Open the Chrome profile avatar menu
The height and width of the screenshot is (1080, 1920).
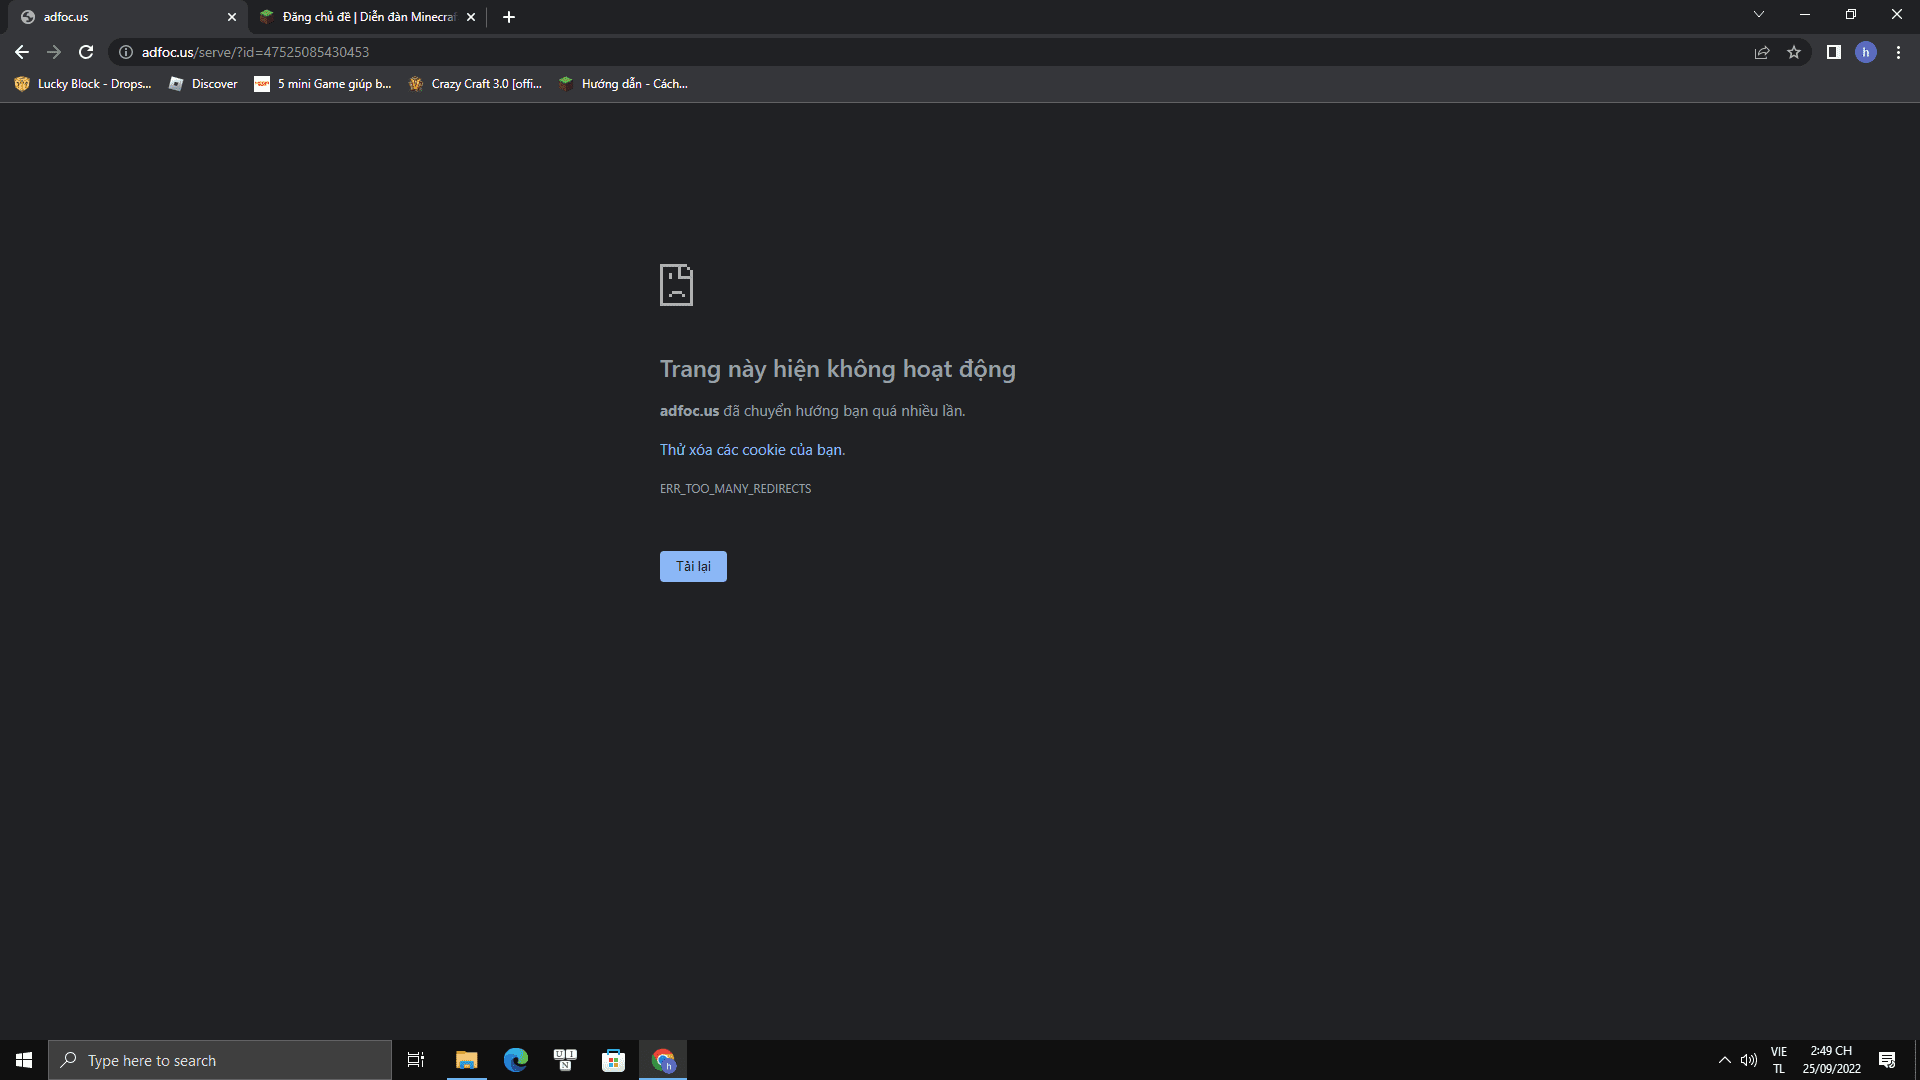(1865, 52)
